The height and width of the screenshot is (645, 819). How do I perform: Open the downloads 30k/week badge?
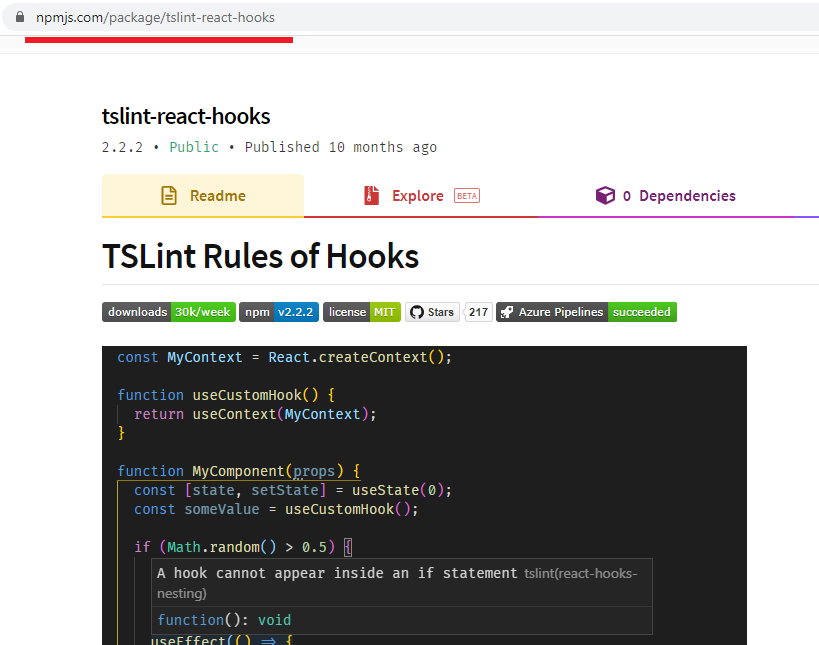(x=168, y=312)
